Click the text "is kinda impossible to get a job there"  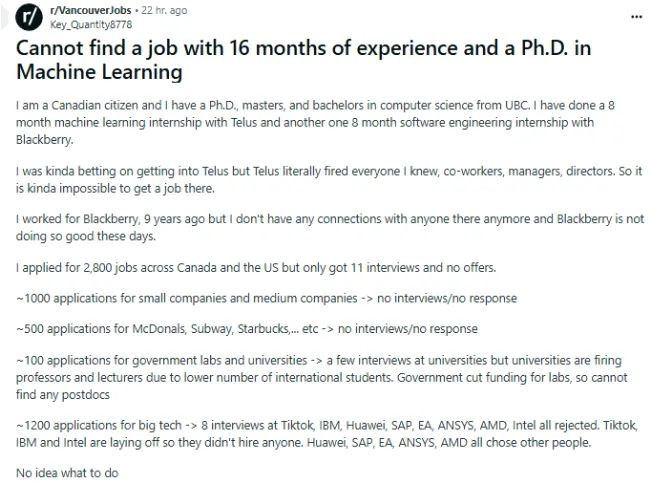point(120,188)
